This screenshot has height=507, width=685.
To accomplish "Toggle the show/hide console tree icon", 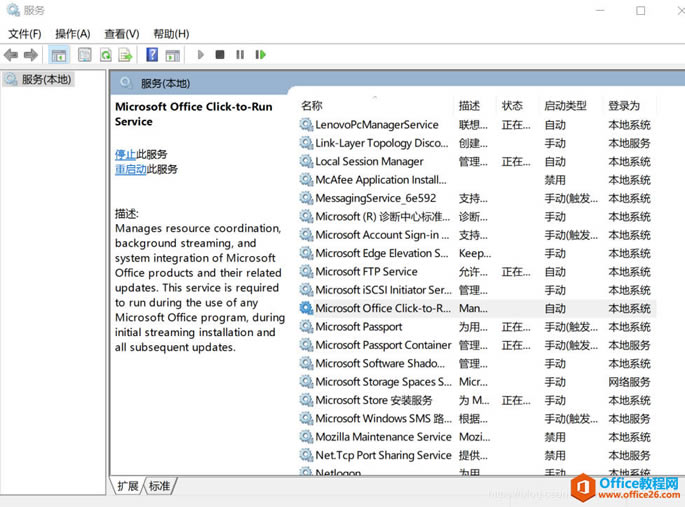I will click(x=59, y=55).
